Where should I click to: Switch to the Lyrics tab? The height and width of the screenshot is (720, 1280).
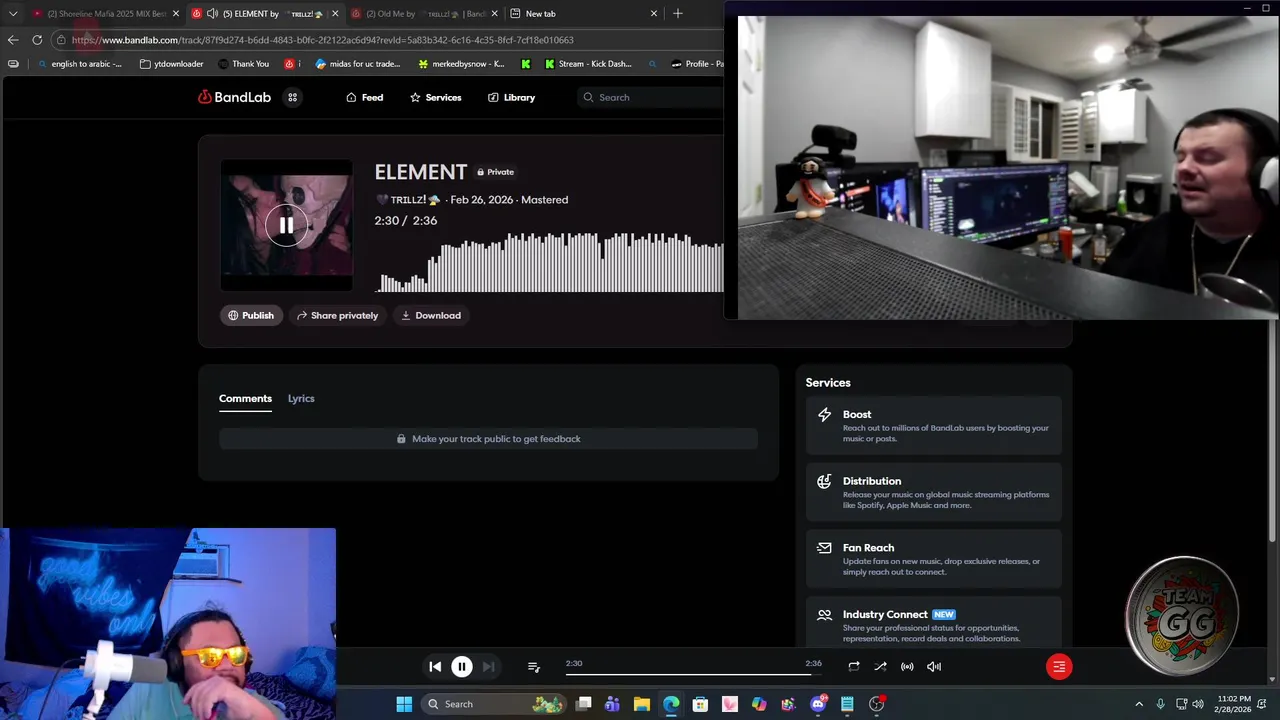pyautogui.click(x=301, y=398)
